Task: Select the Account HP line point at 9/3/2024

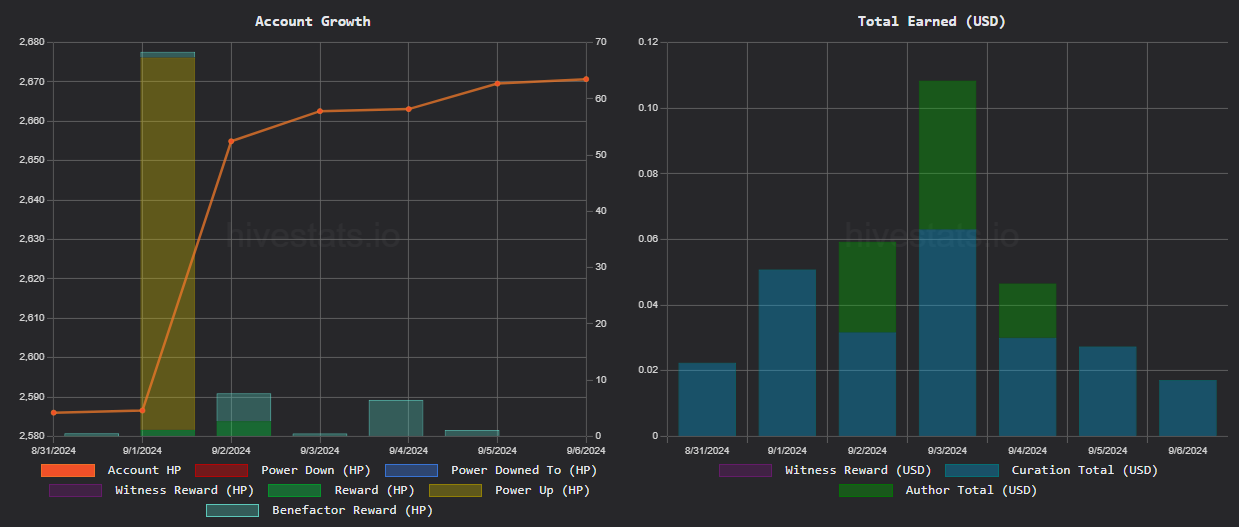Action: 320,111
